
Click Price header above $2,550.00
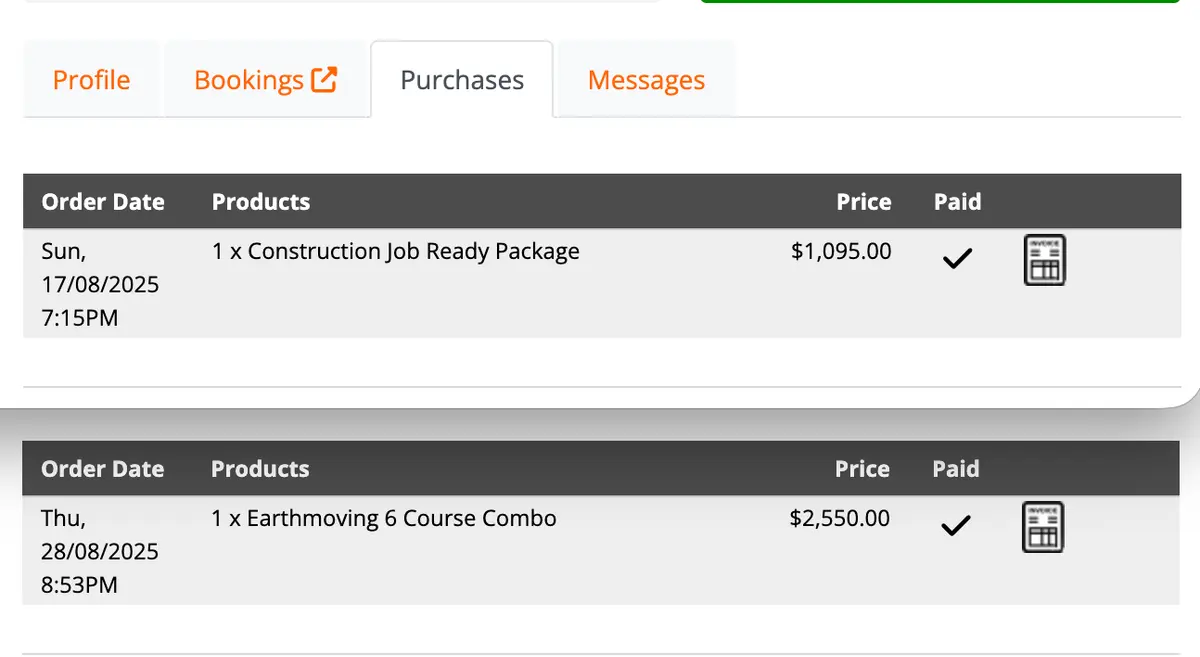click(862, 469)
